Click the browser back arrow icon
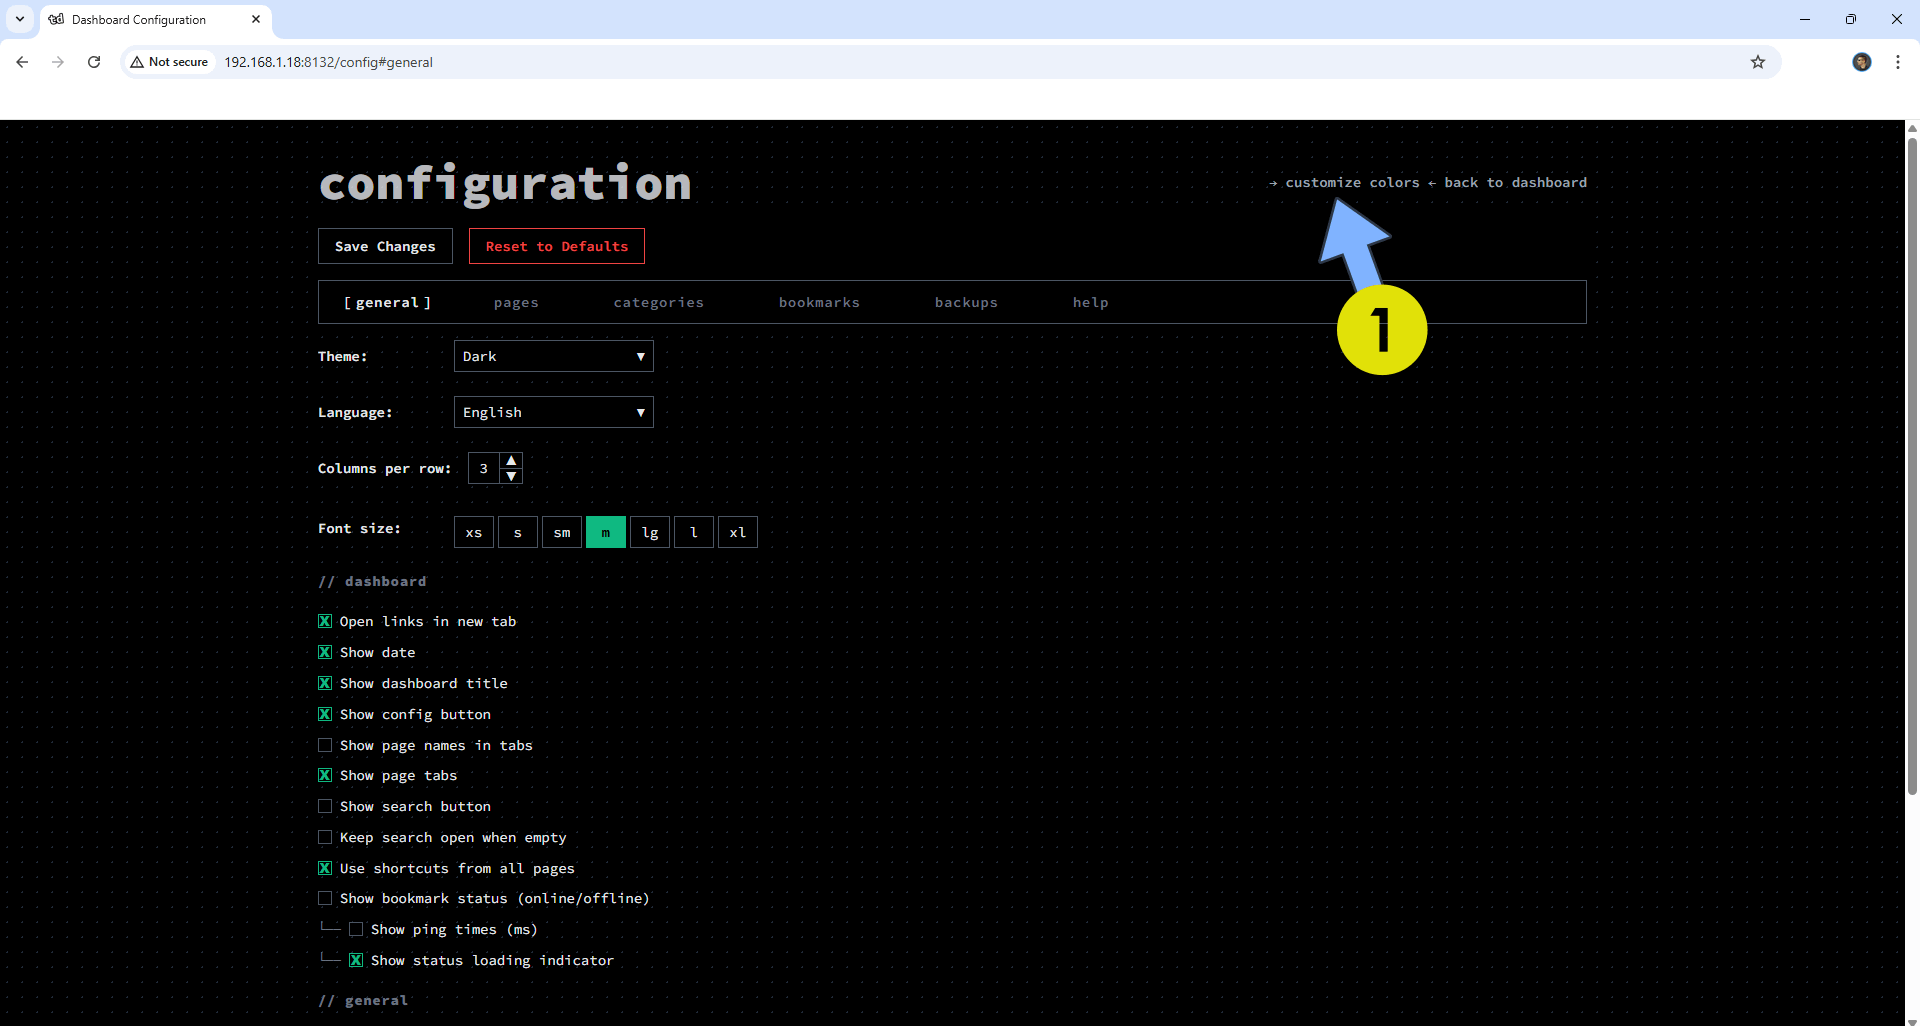 (22, 62)
